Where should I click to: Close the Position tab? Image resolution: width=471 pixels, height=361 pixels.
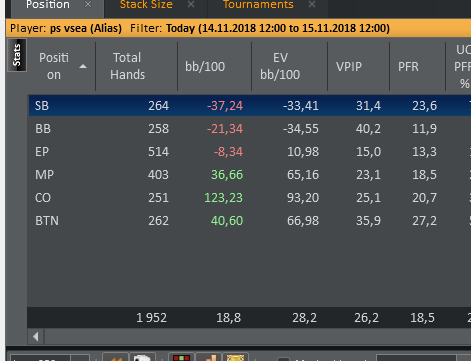click(x=88, y=4)
